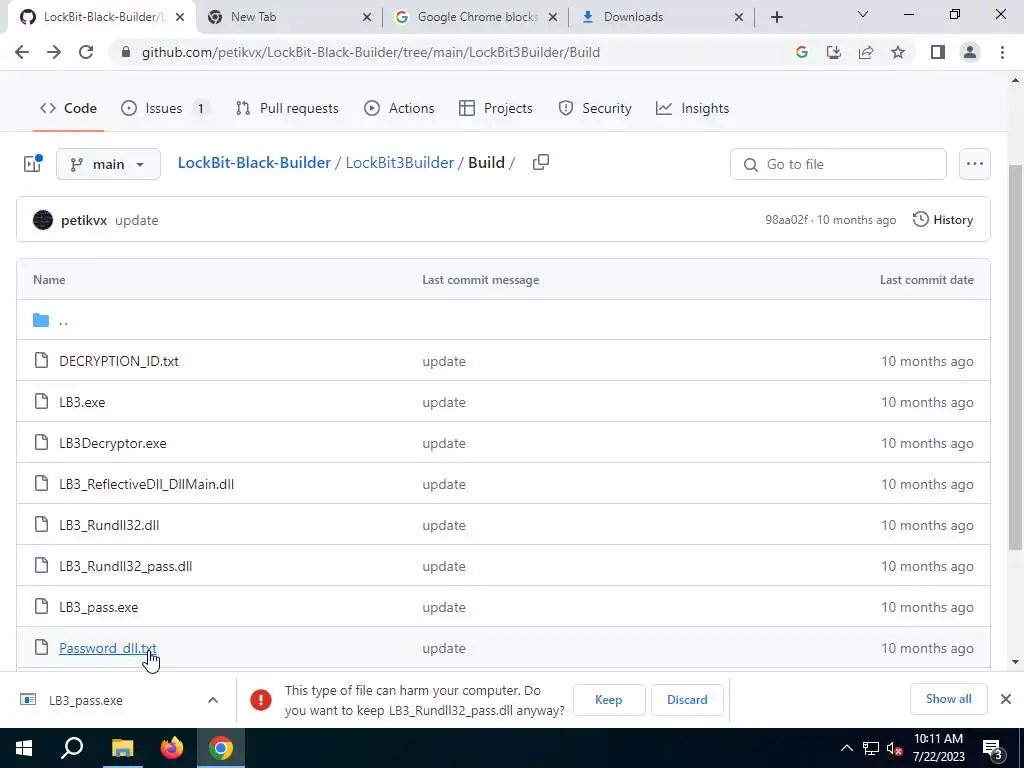Open LB3Decryptor.exe file
Screen dimensions: 1024x768
click(x=113, y=443)
